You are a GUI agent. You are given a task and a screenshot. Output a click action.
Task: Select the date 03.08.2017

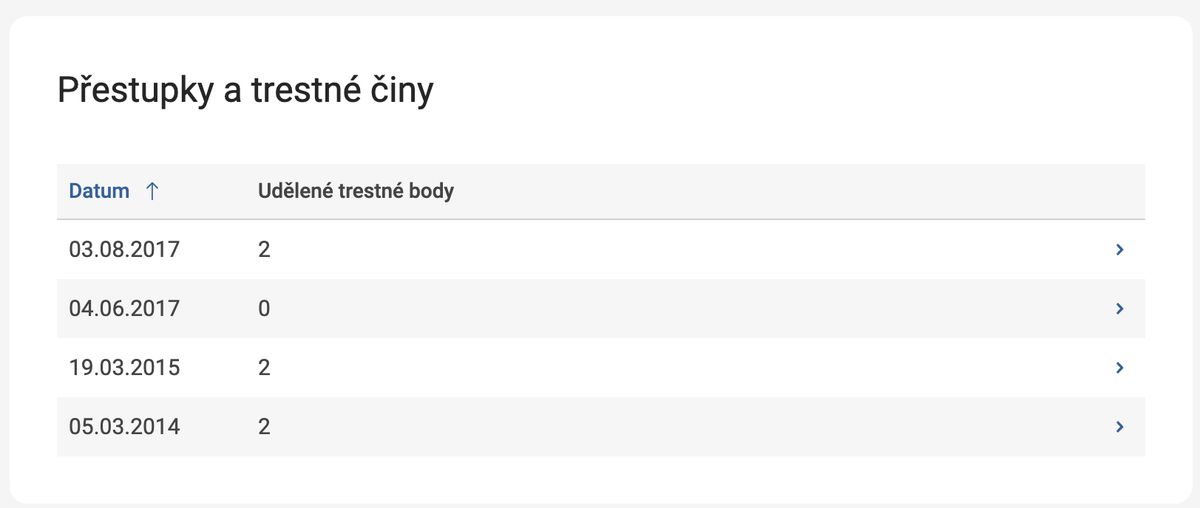tap(124, 250)
